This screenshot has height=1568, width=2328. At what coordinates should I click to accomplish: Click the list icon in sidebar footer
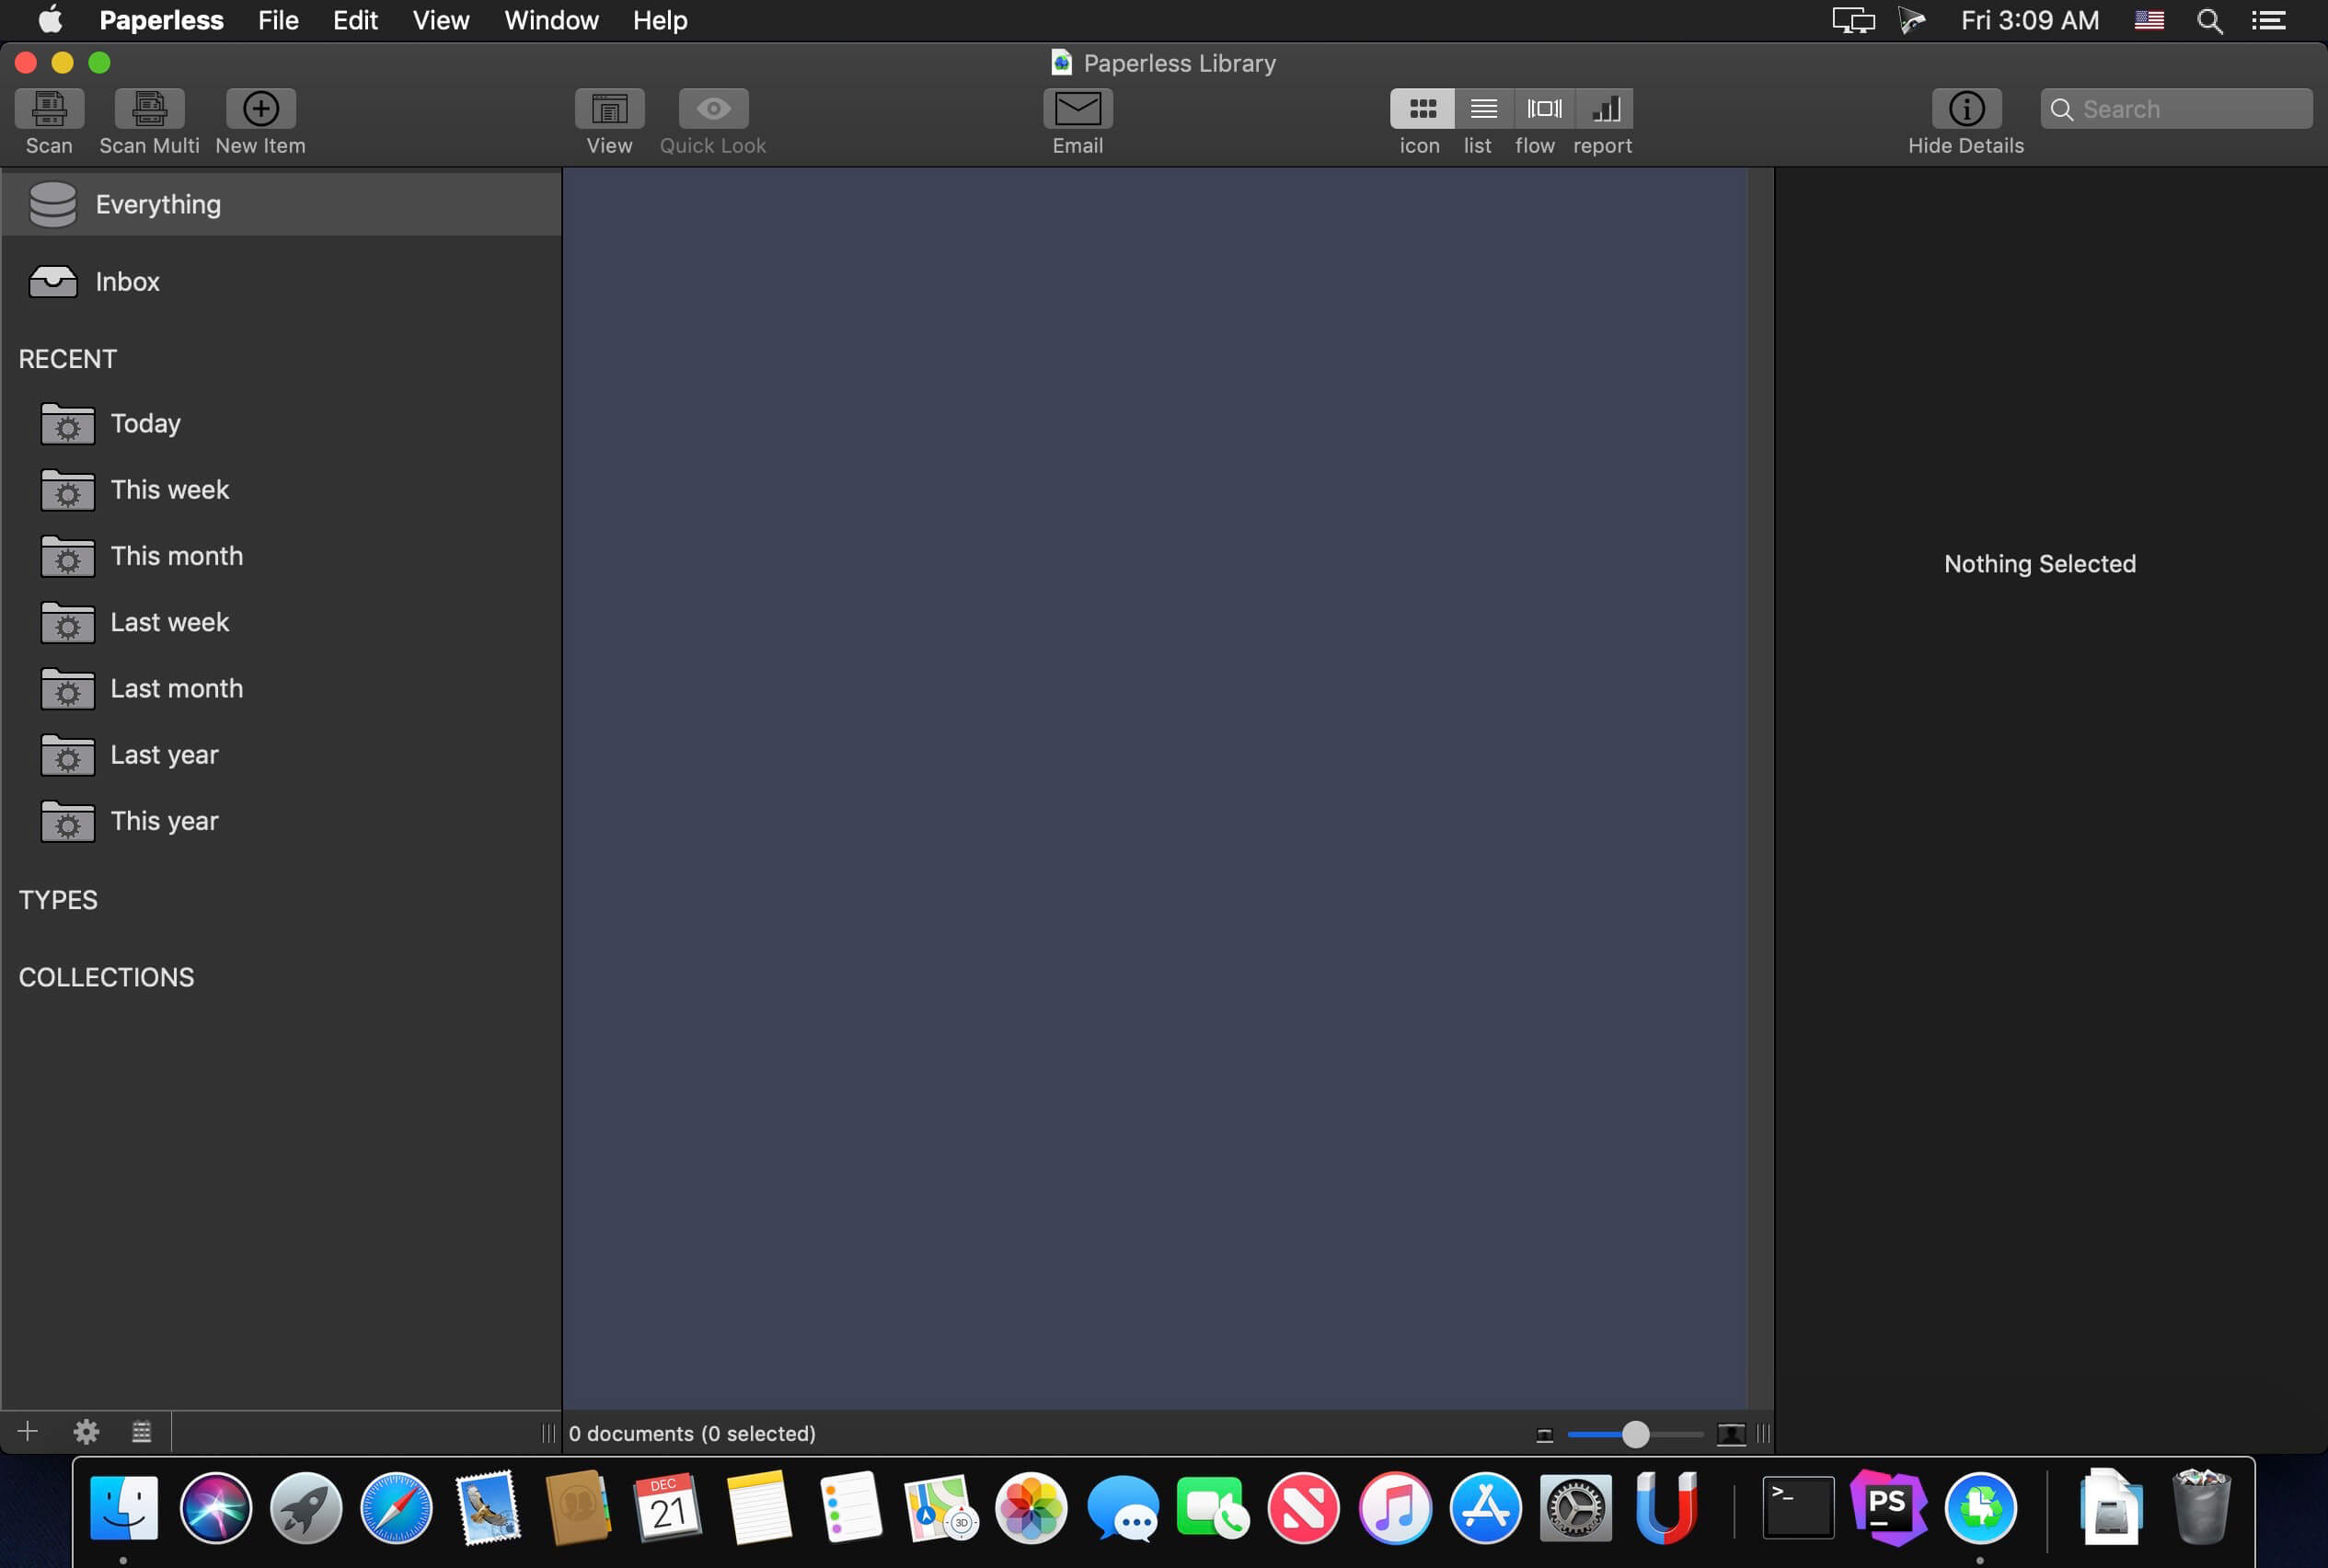(x=142, y=1432)
